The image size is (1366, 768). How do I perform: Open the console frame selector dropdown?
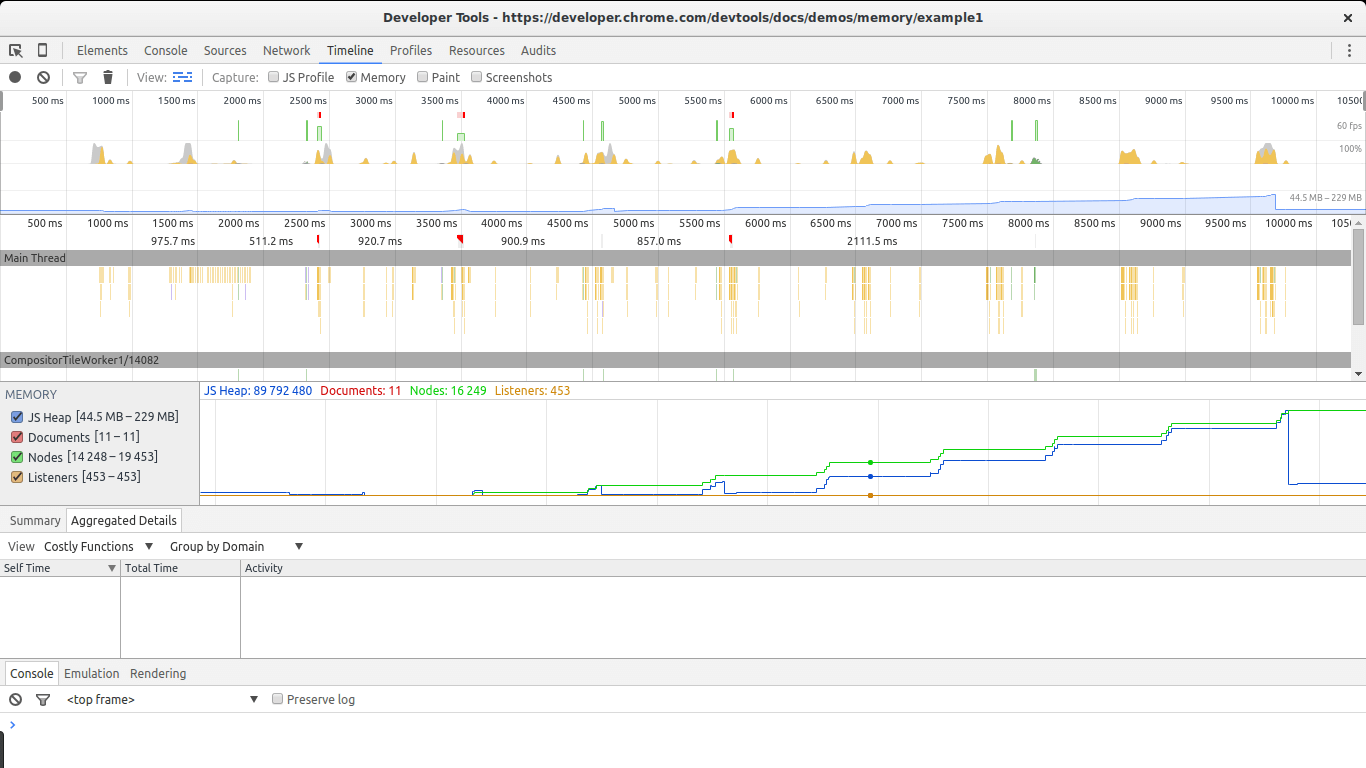pyautogui.click(x=160, y=699)
